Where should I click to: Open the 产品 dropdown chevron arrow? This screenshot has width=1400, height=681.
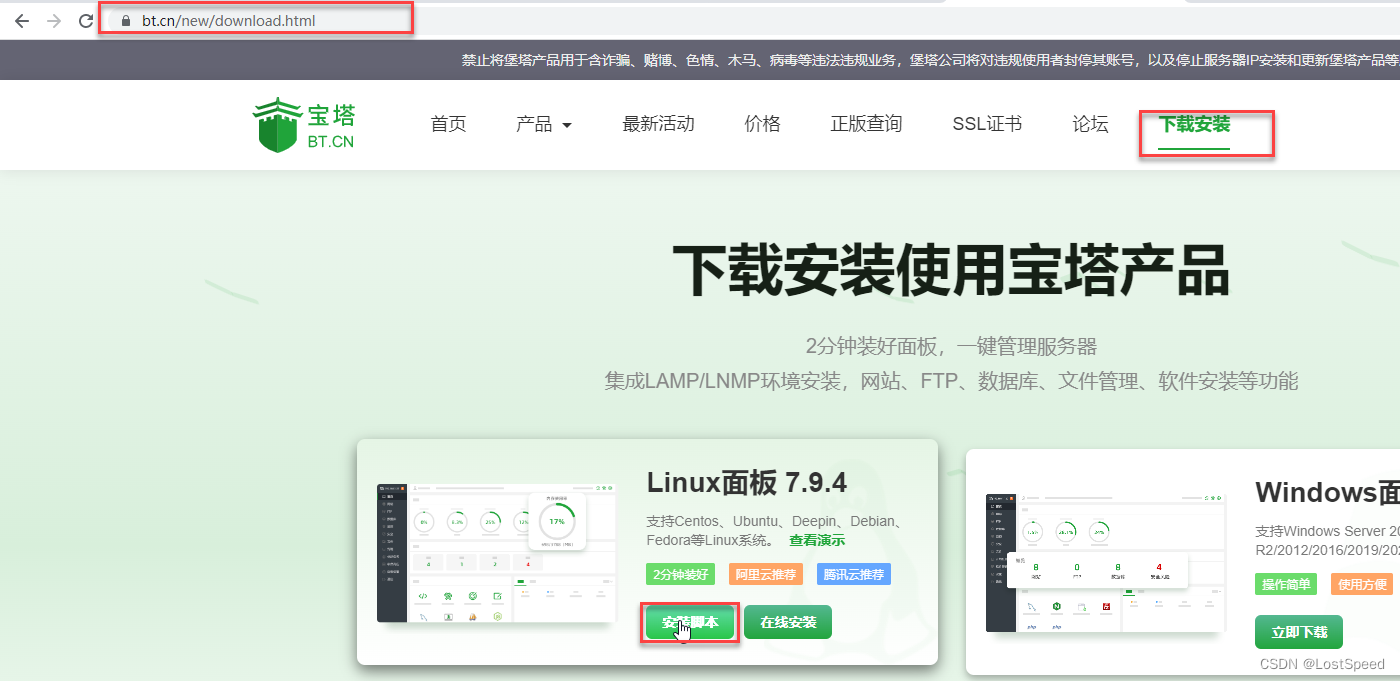pyautogui.click(x=567, y=124)
